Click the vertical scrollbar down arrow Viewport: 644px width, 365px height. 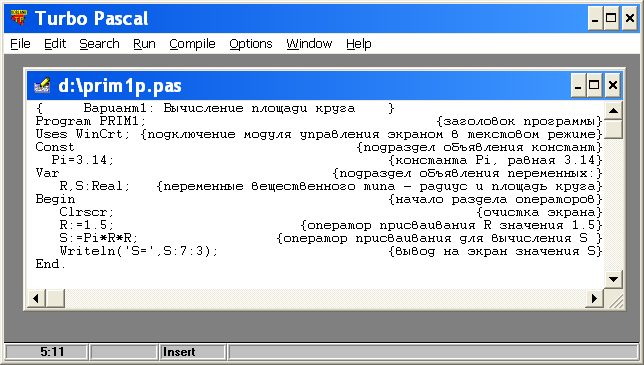[613, 279]
